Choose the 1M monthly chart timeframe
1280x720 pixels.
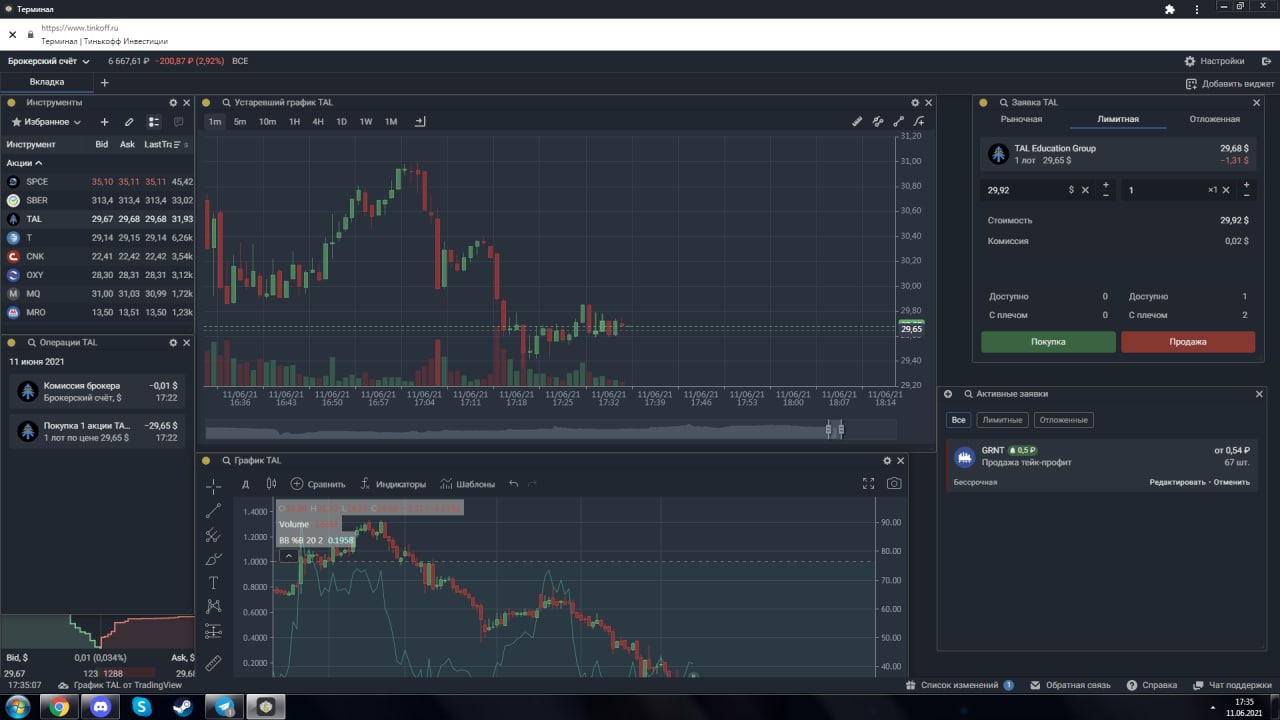391,122
